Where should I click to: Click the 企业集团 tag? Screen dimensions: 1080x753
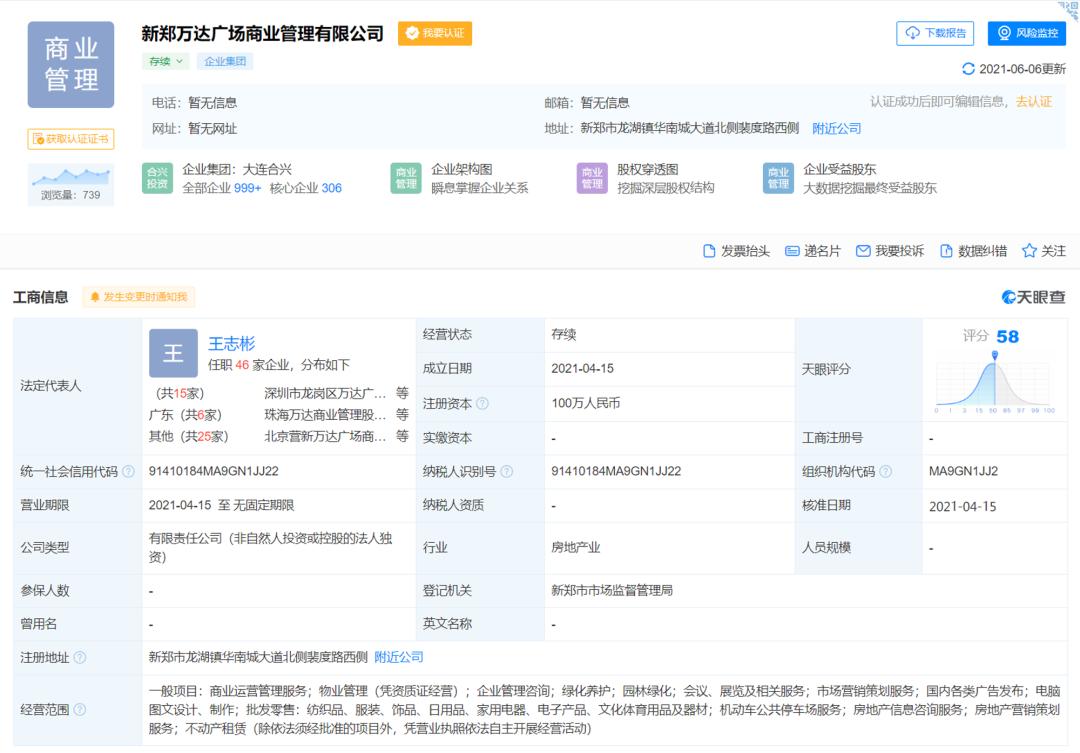(225, 61)
